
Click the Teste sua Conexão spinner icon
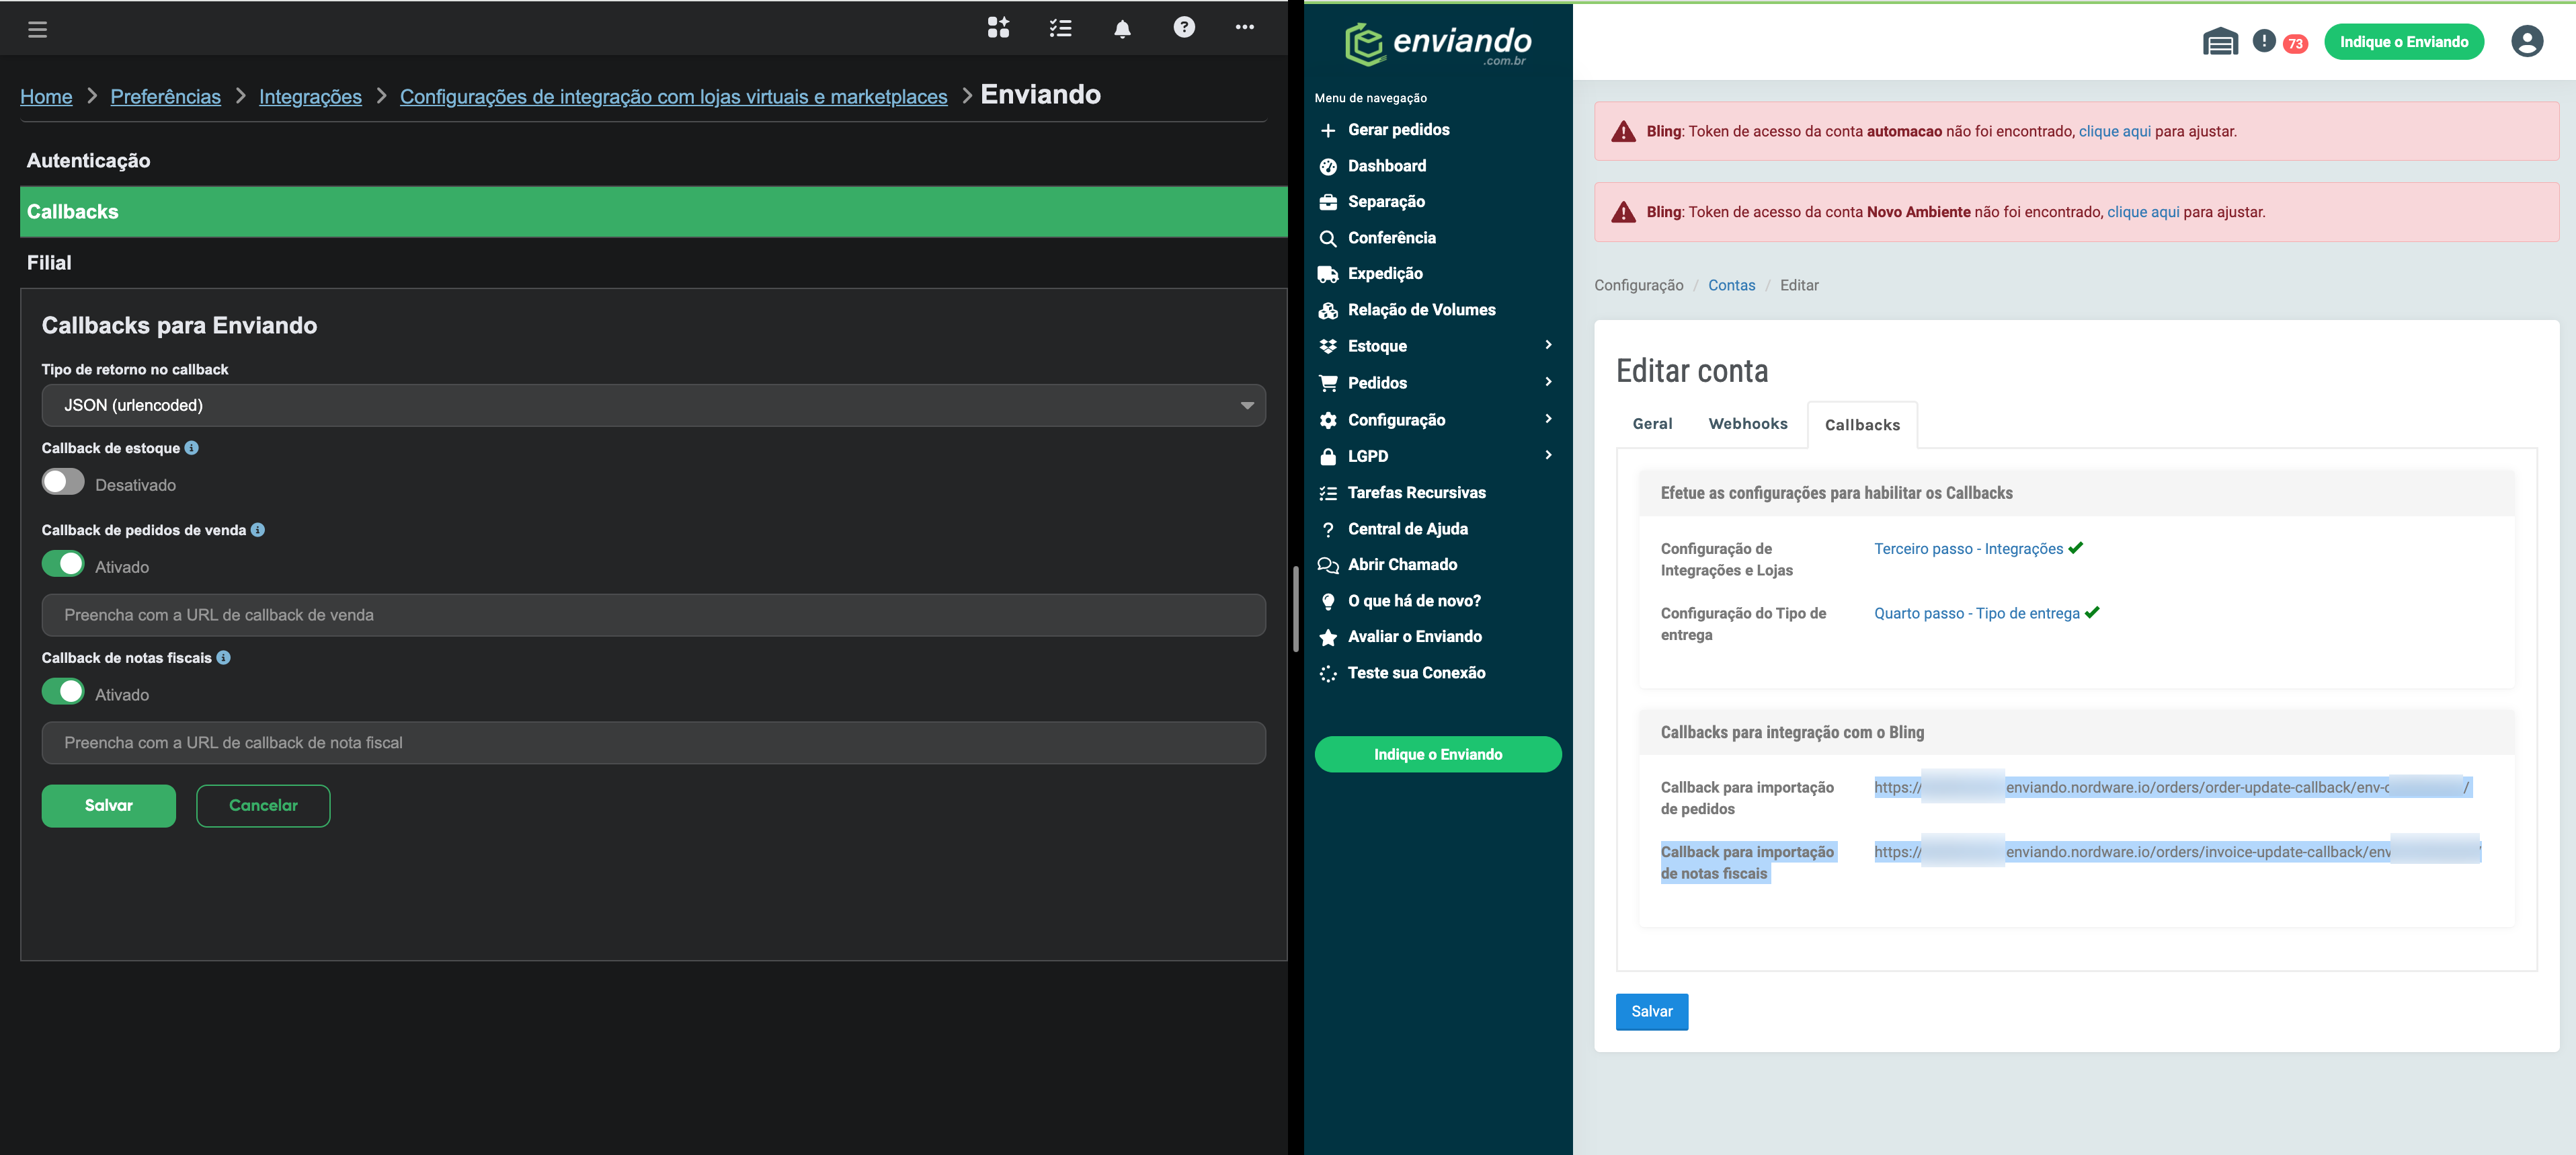(1328, 674)
